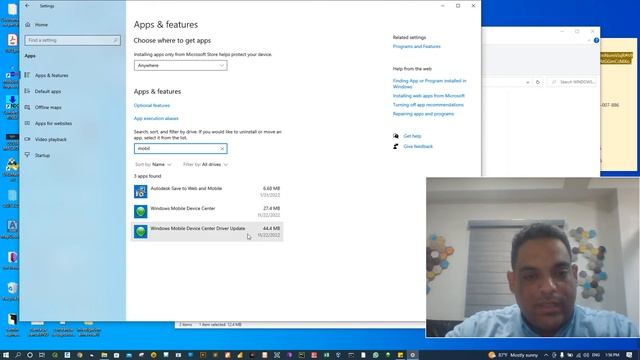
Task: Open Default apps in the sidebar
Action: (x=48, y=91)
